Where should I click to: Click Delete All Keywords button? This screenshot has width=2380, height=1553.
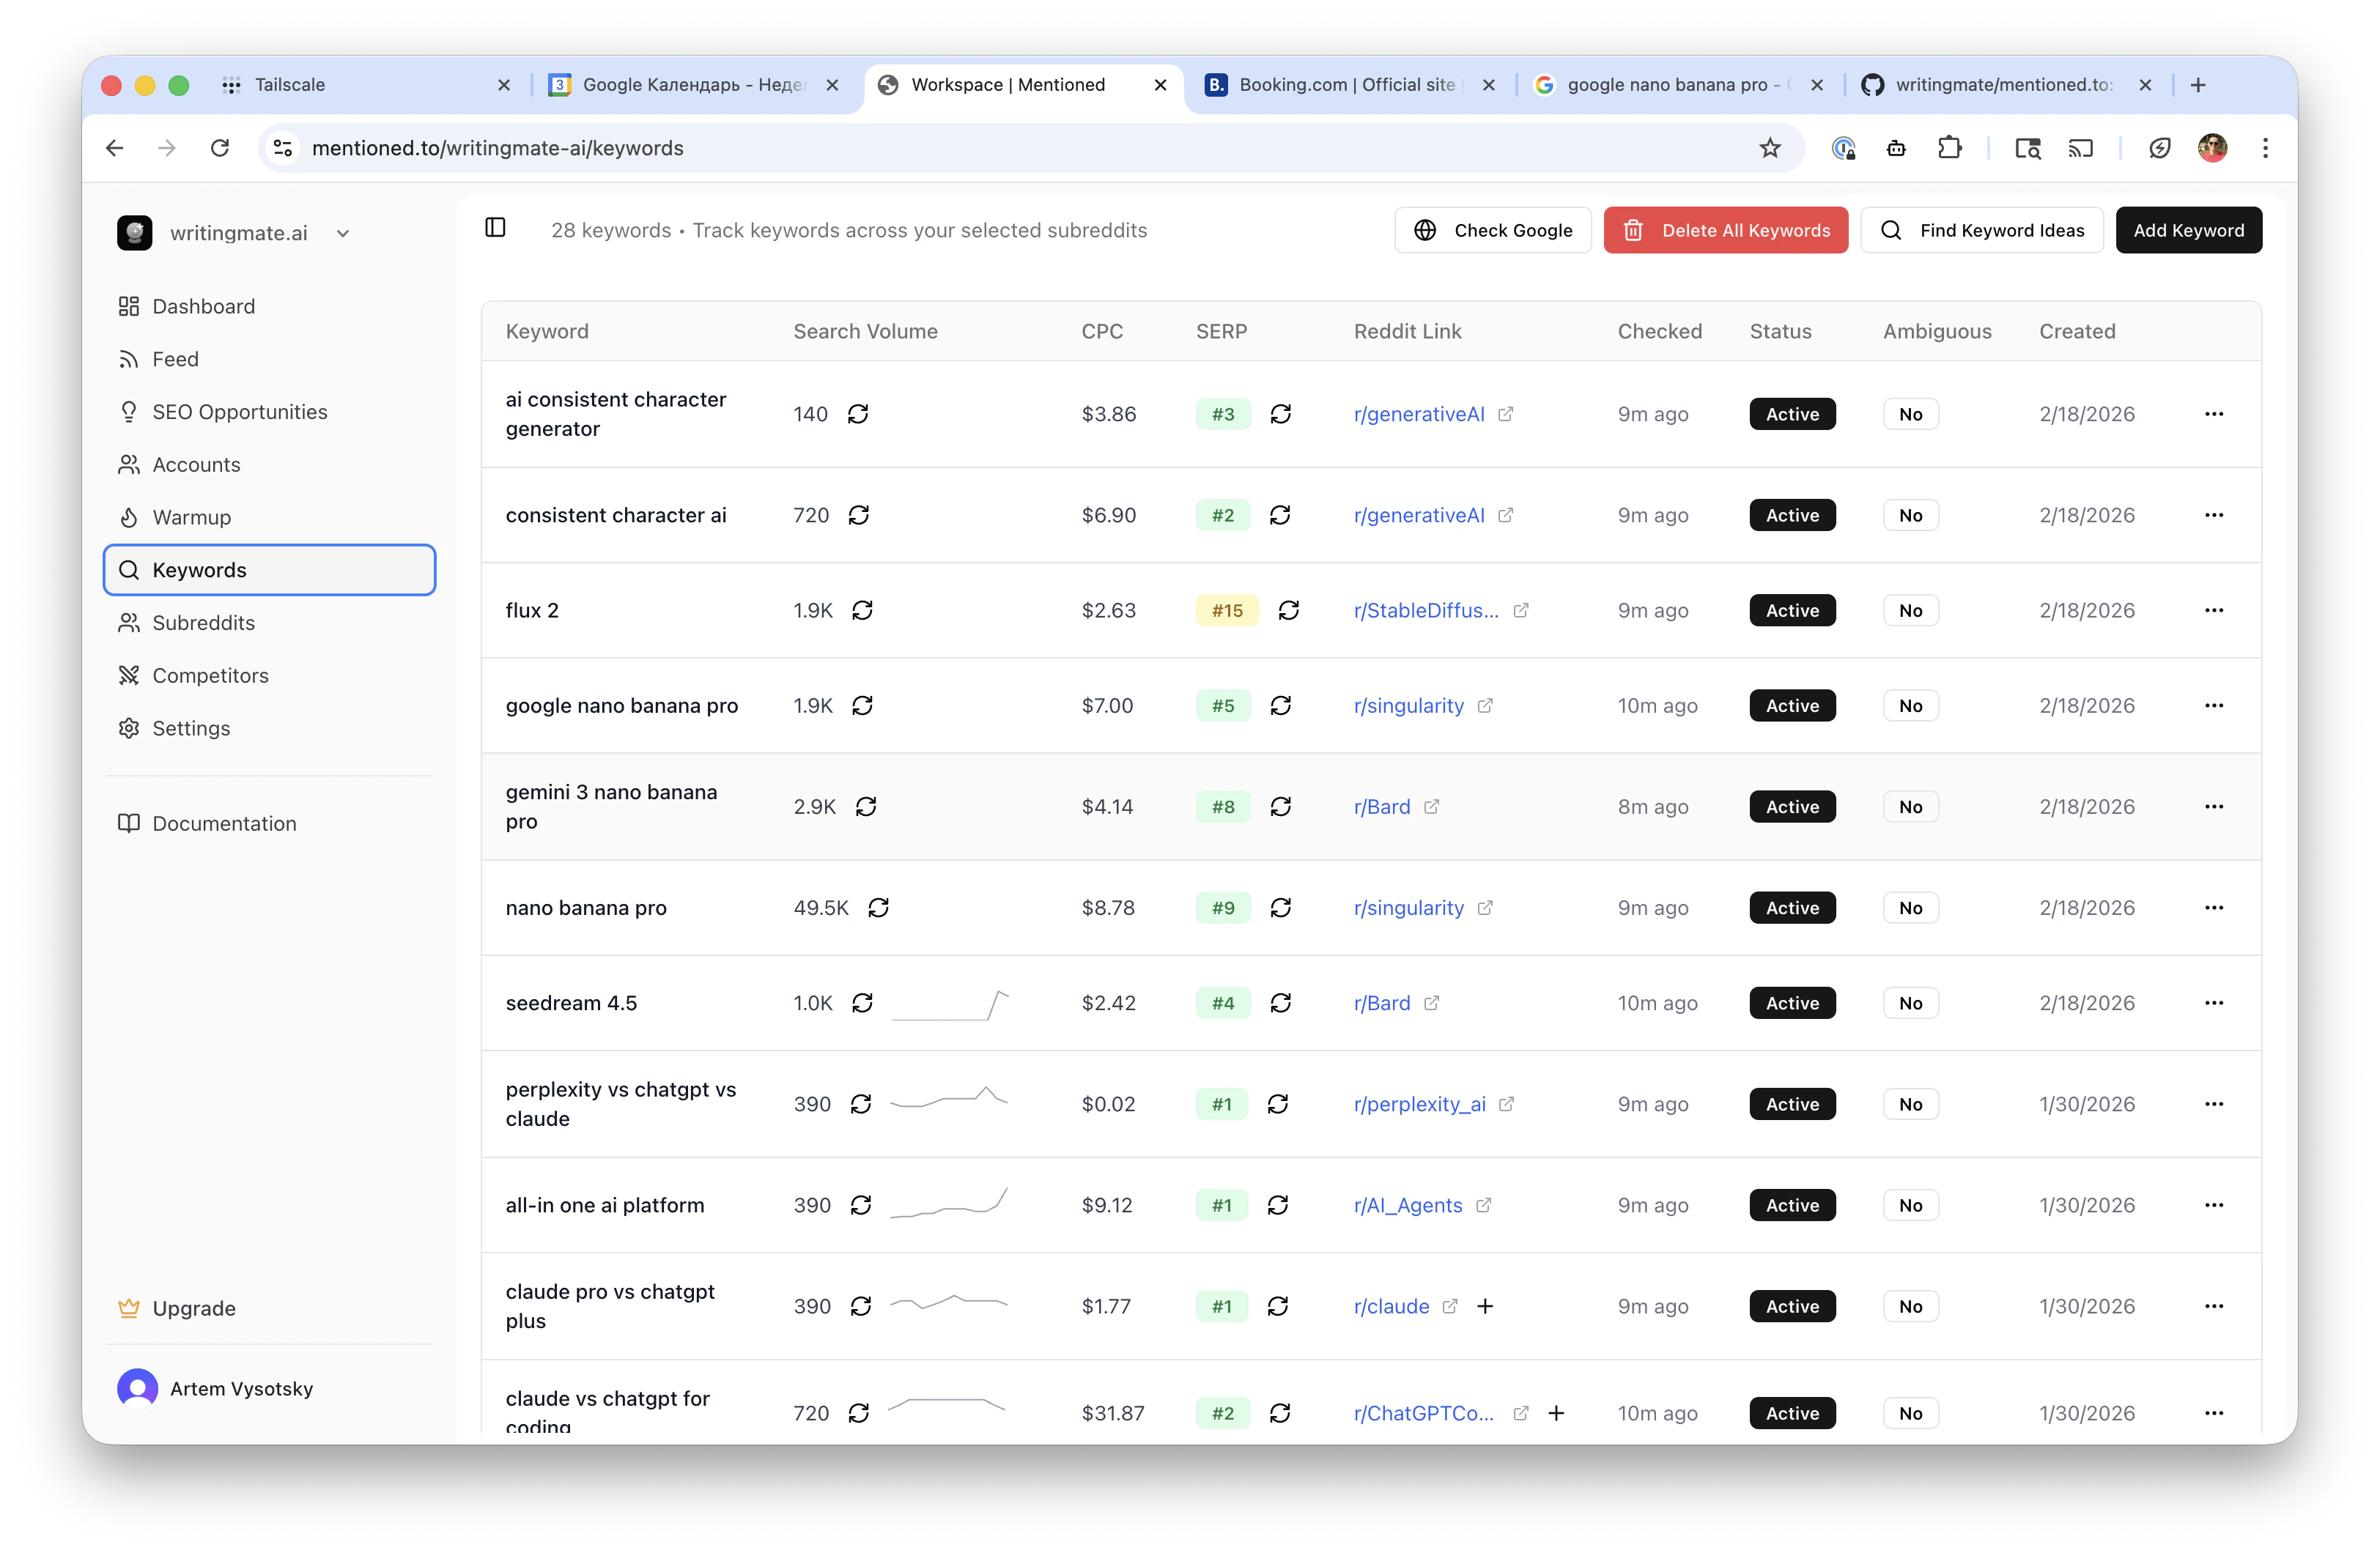(x=1726, y=230)
